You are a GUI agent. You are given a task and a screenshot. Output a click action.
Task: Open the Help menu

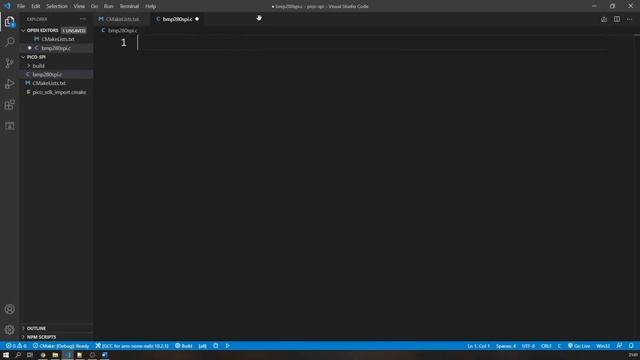151,6
